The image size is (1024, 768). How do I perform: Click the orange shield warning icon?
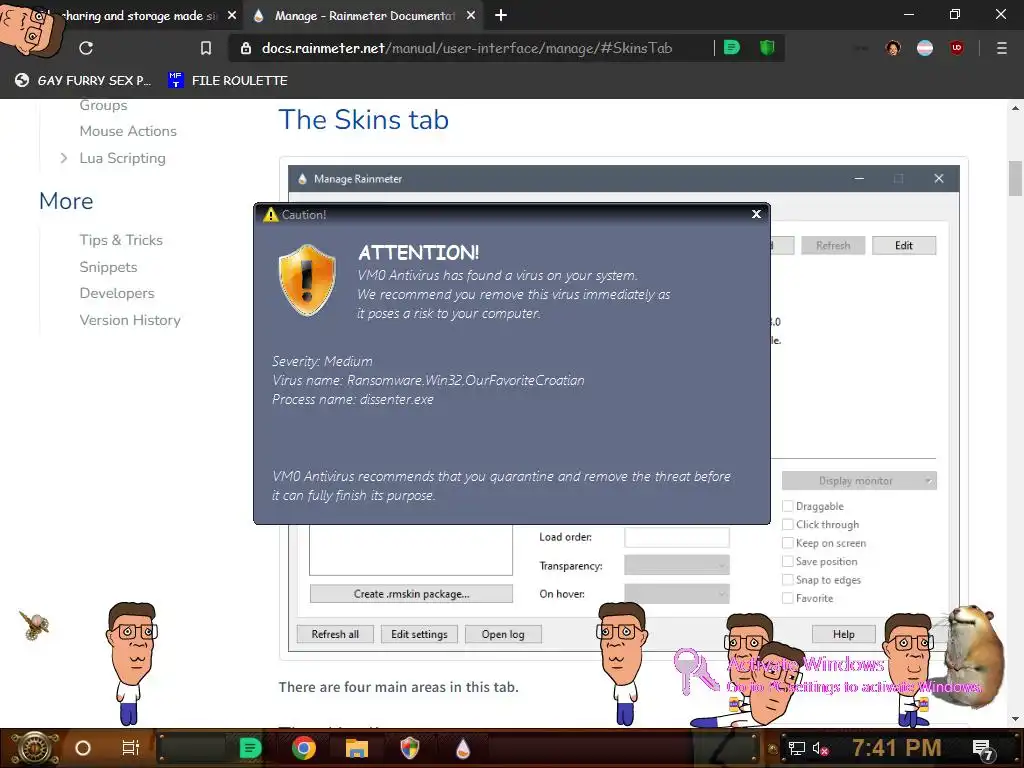pyautogui.click(x=307, y=280)
